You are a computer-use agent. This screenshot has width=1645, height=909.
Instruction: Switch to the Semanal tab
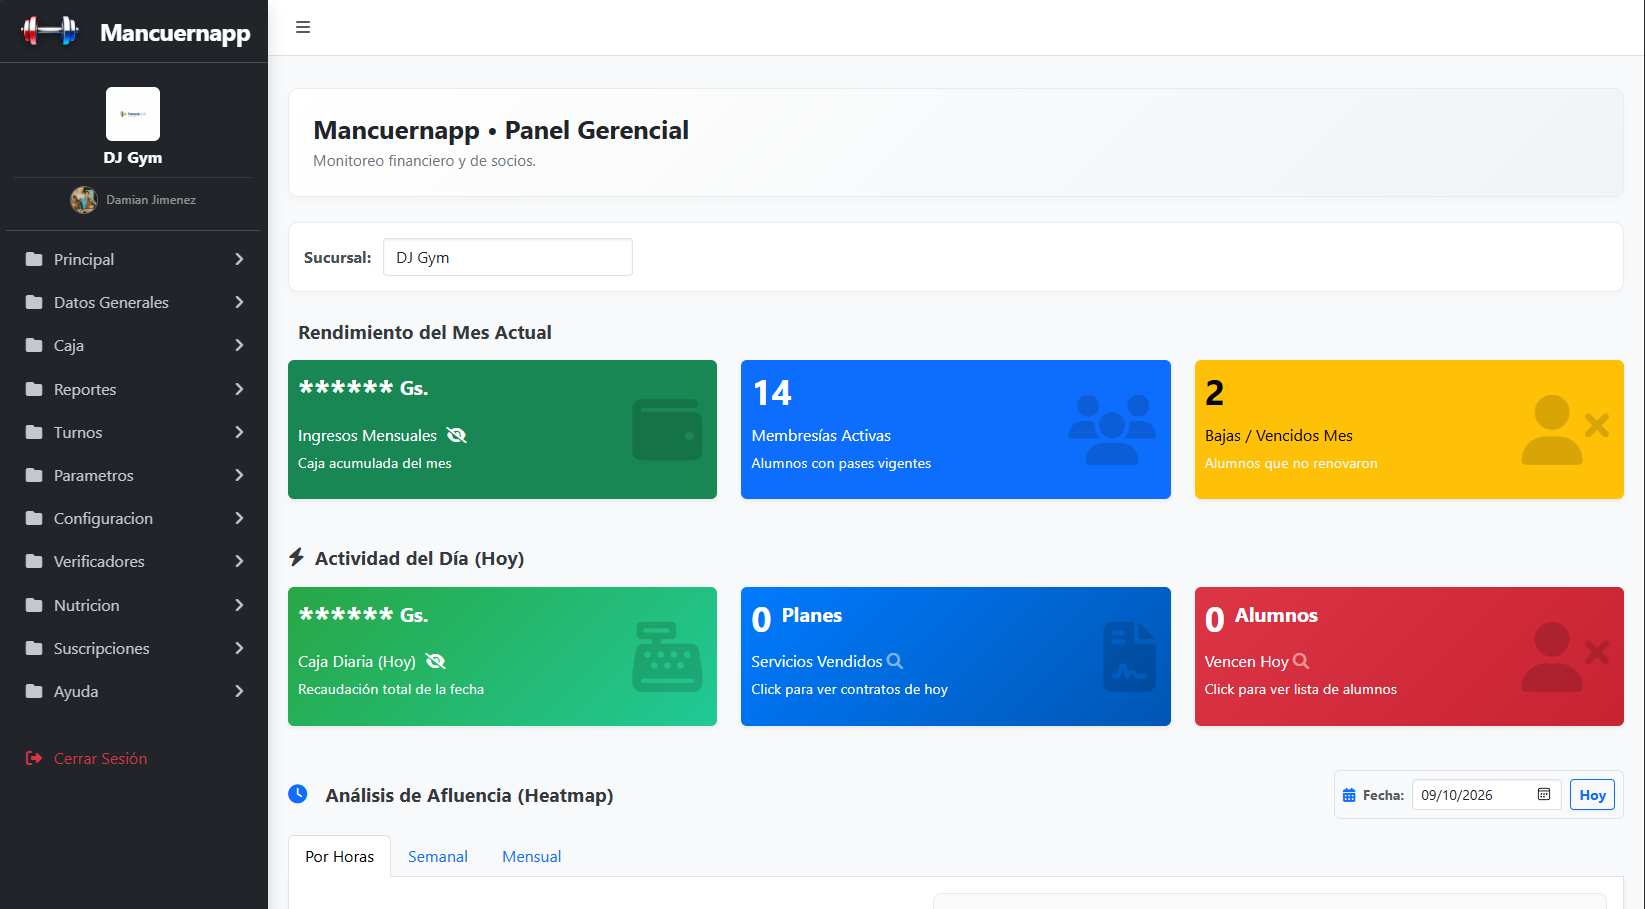[x=438, y=856]
